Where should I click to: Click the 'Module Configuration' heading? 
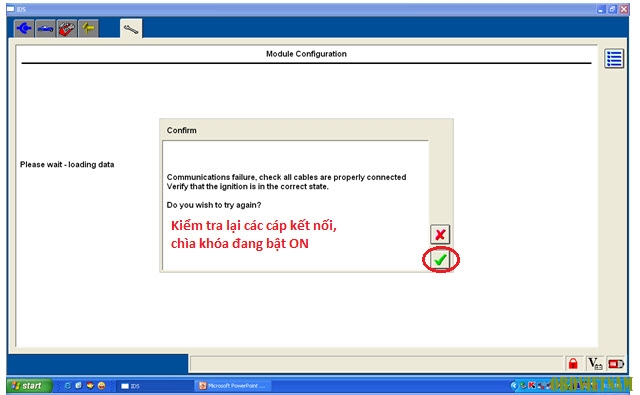306,54
